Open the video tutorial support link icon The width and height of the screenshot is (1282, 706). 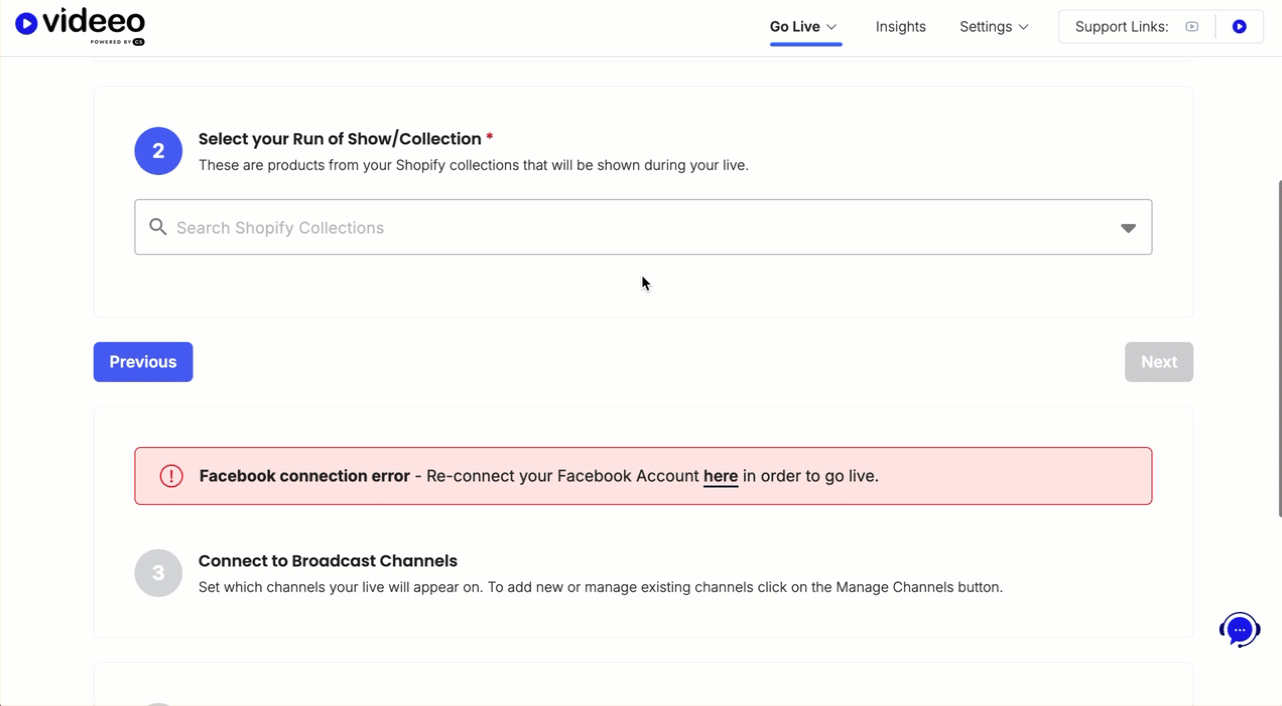coord(1191,27)
